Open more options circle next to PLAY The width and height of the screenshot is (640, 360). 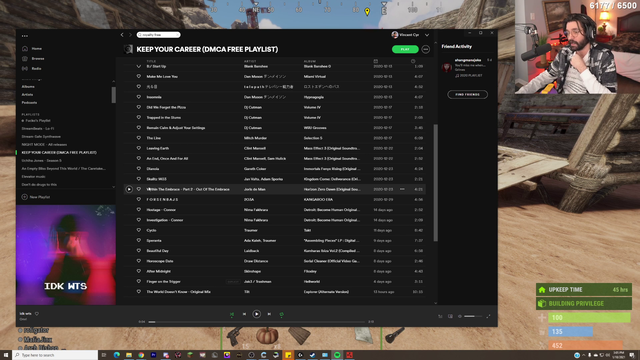tap(426, 49)
